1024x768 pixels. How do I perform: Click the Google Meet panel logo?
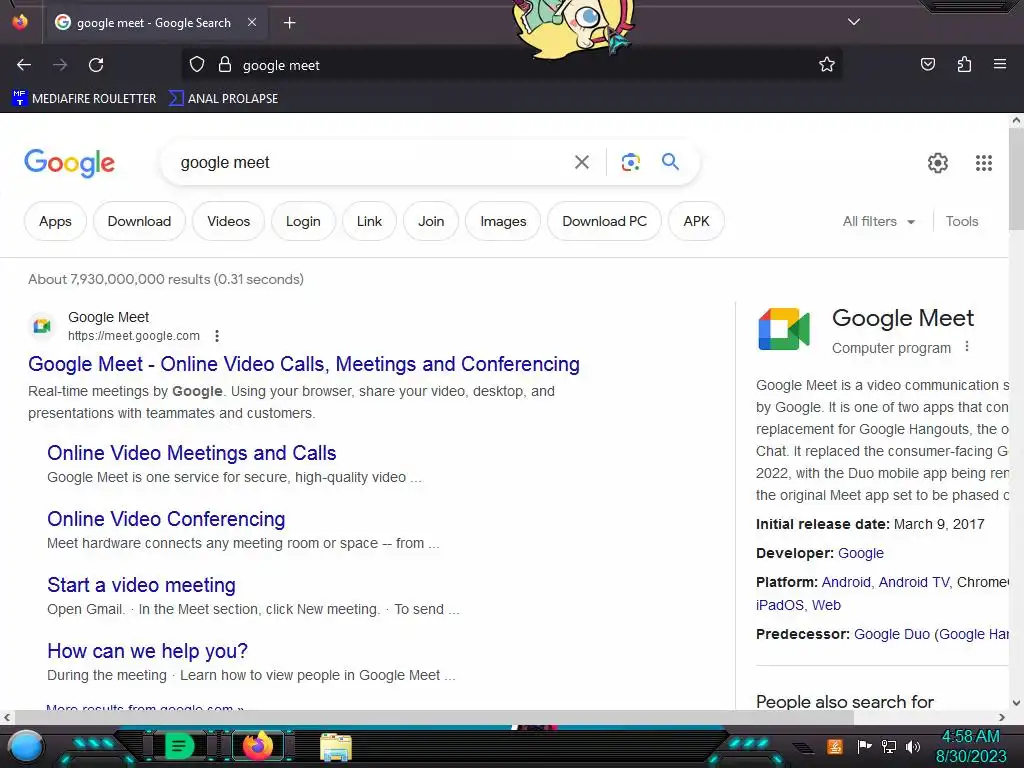(784, 329)
